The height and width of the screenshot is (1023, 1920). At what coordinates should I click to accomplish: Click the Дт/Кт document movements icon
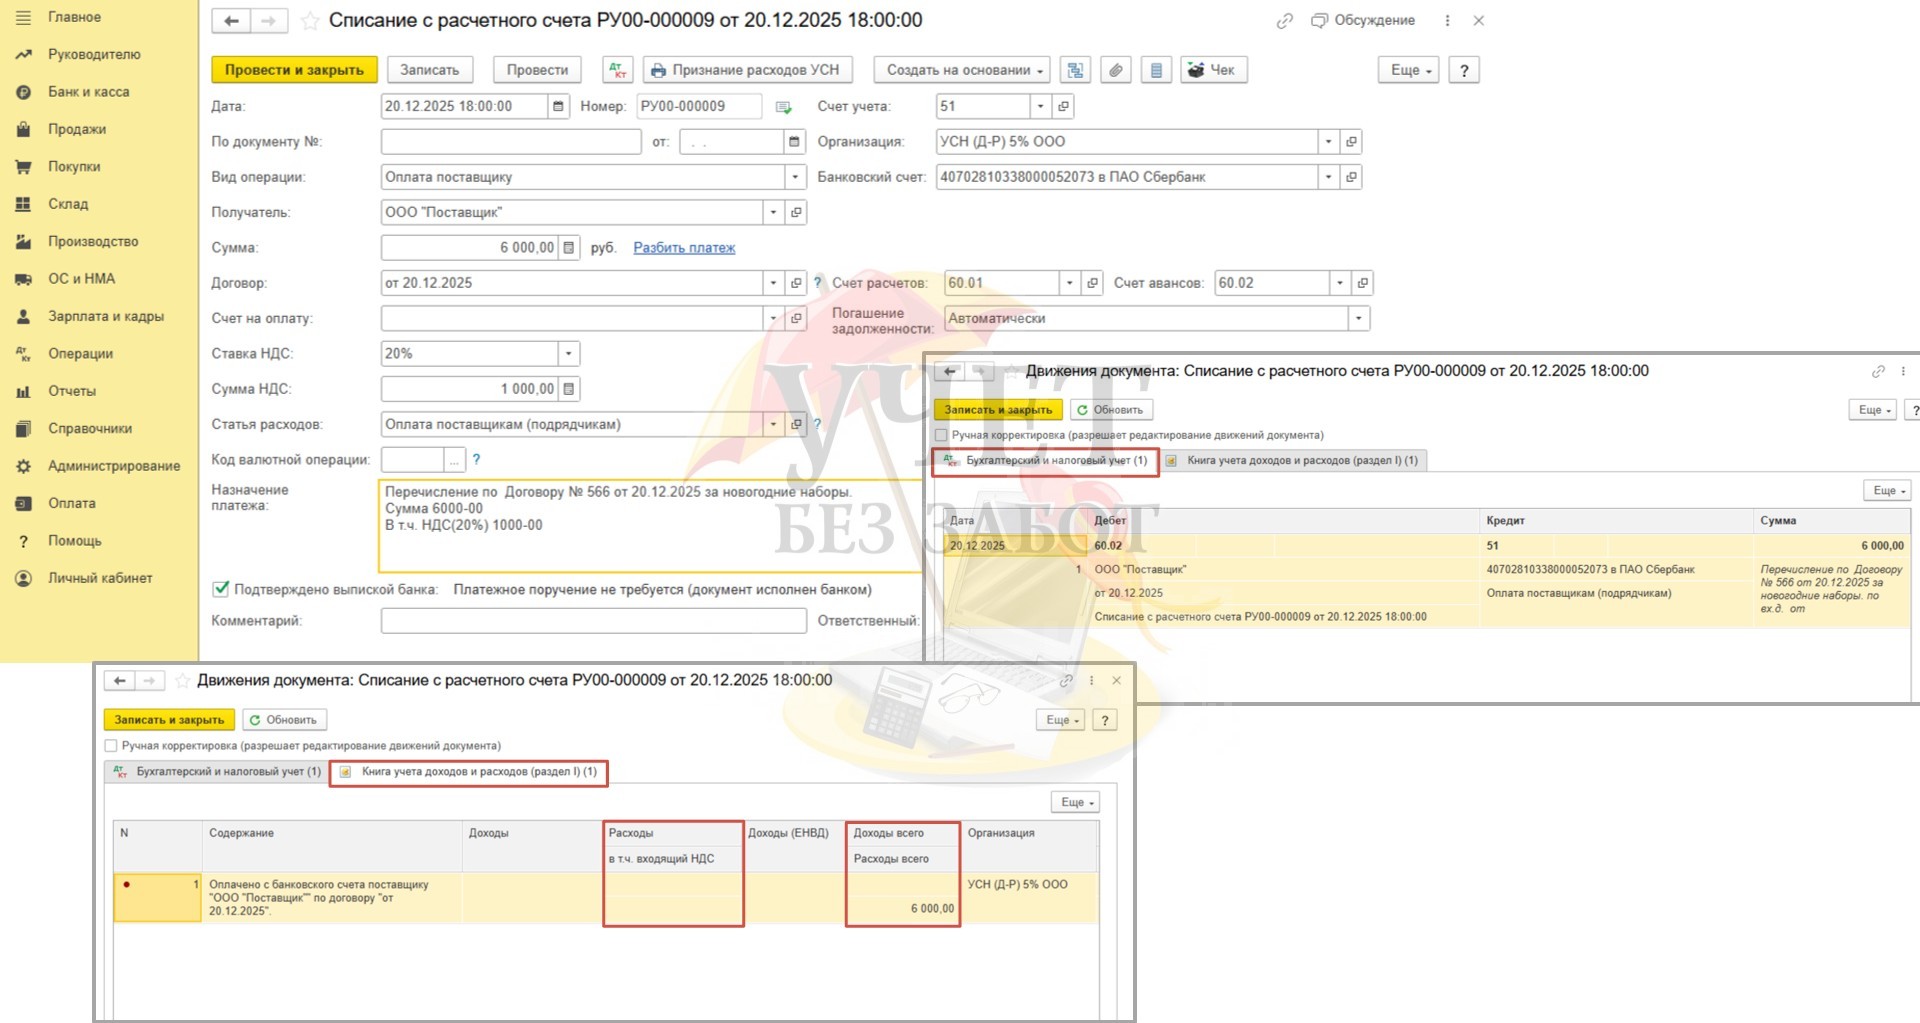(617, 70)
